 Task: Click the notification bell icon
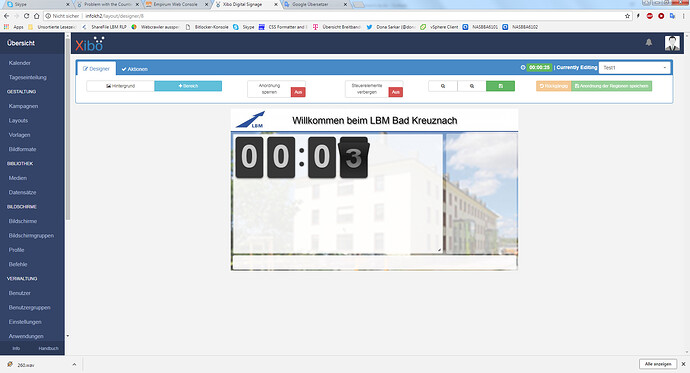(649, 43)
